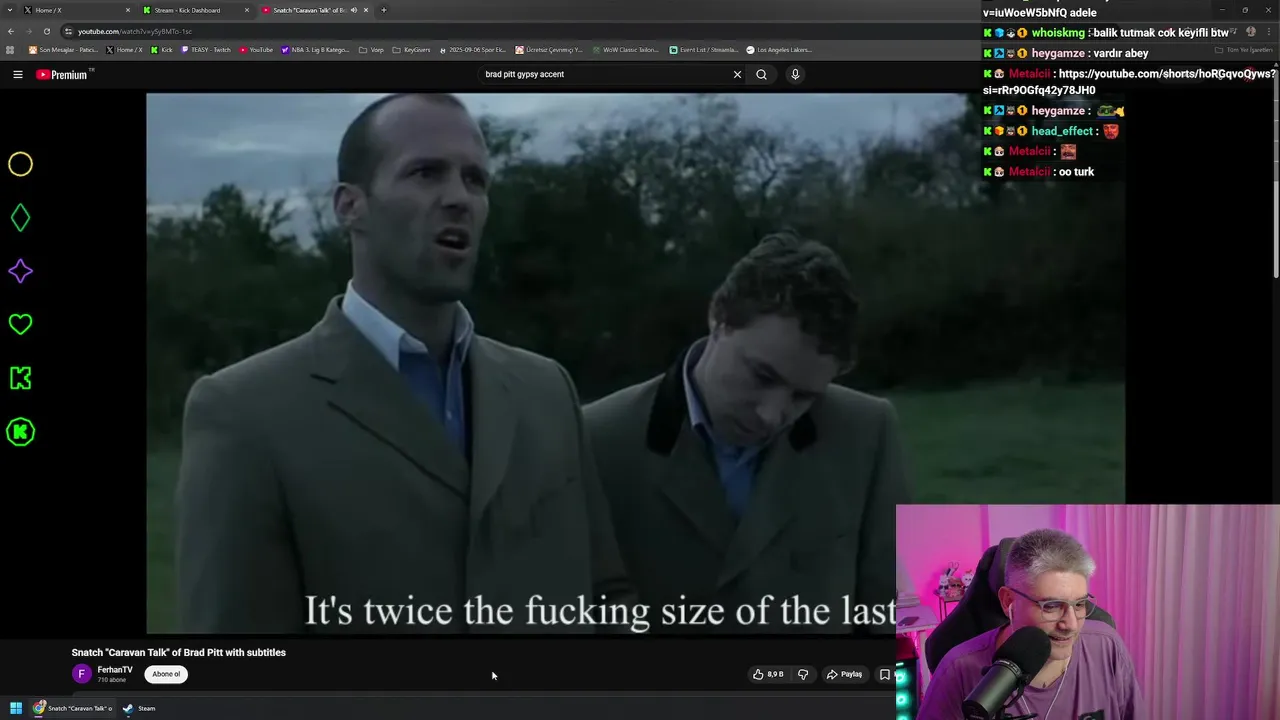Open the YouTube hamburger guide menu
Viewport: 1280px width, 720px height.
click(17, 74)
